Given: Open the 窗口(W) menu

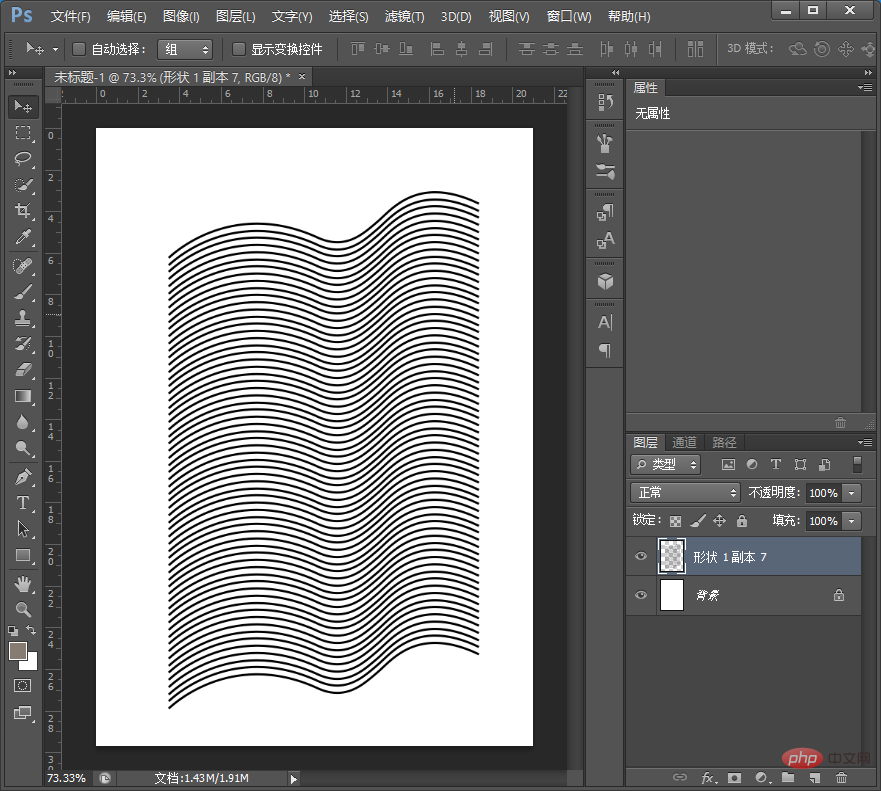Looking at the screenshot, I should click(569, 16).
